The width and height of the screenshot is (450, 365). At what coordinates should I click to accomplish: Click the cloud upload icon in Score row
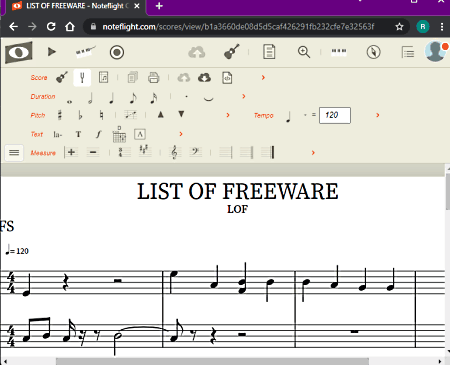[x=184, y=78]
